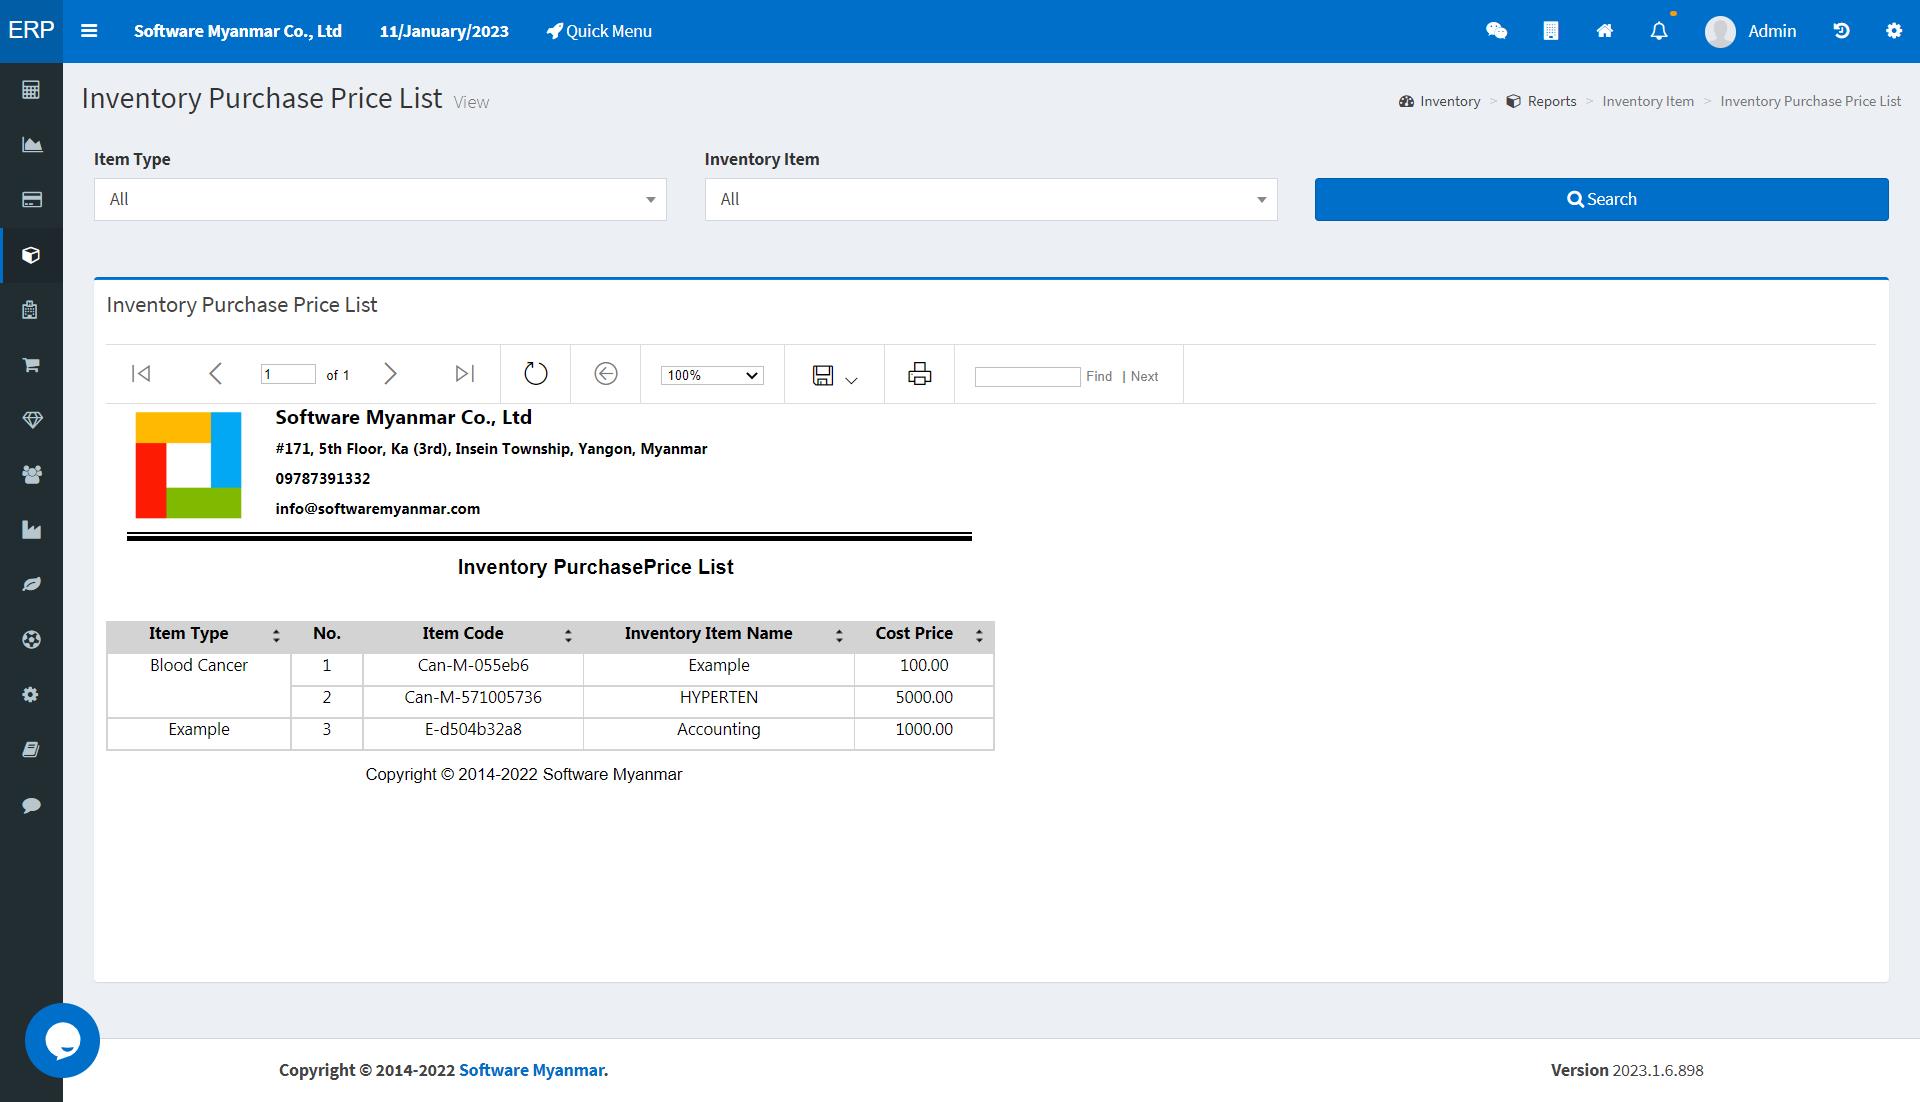Go to Inventory breadcrumb
The image size is (1920, 1102).
click(x=1439, y=101)
